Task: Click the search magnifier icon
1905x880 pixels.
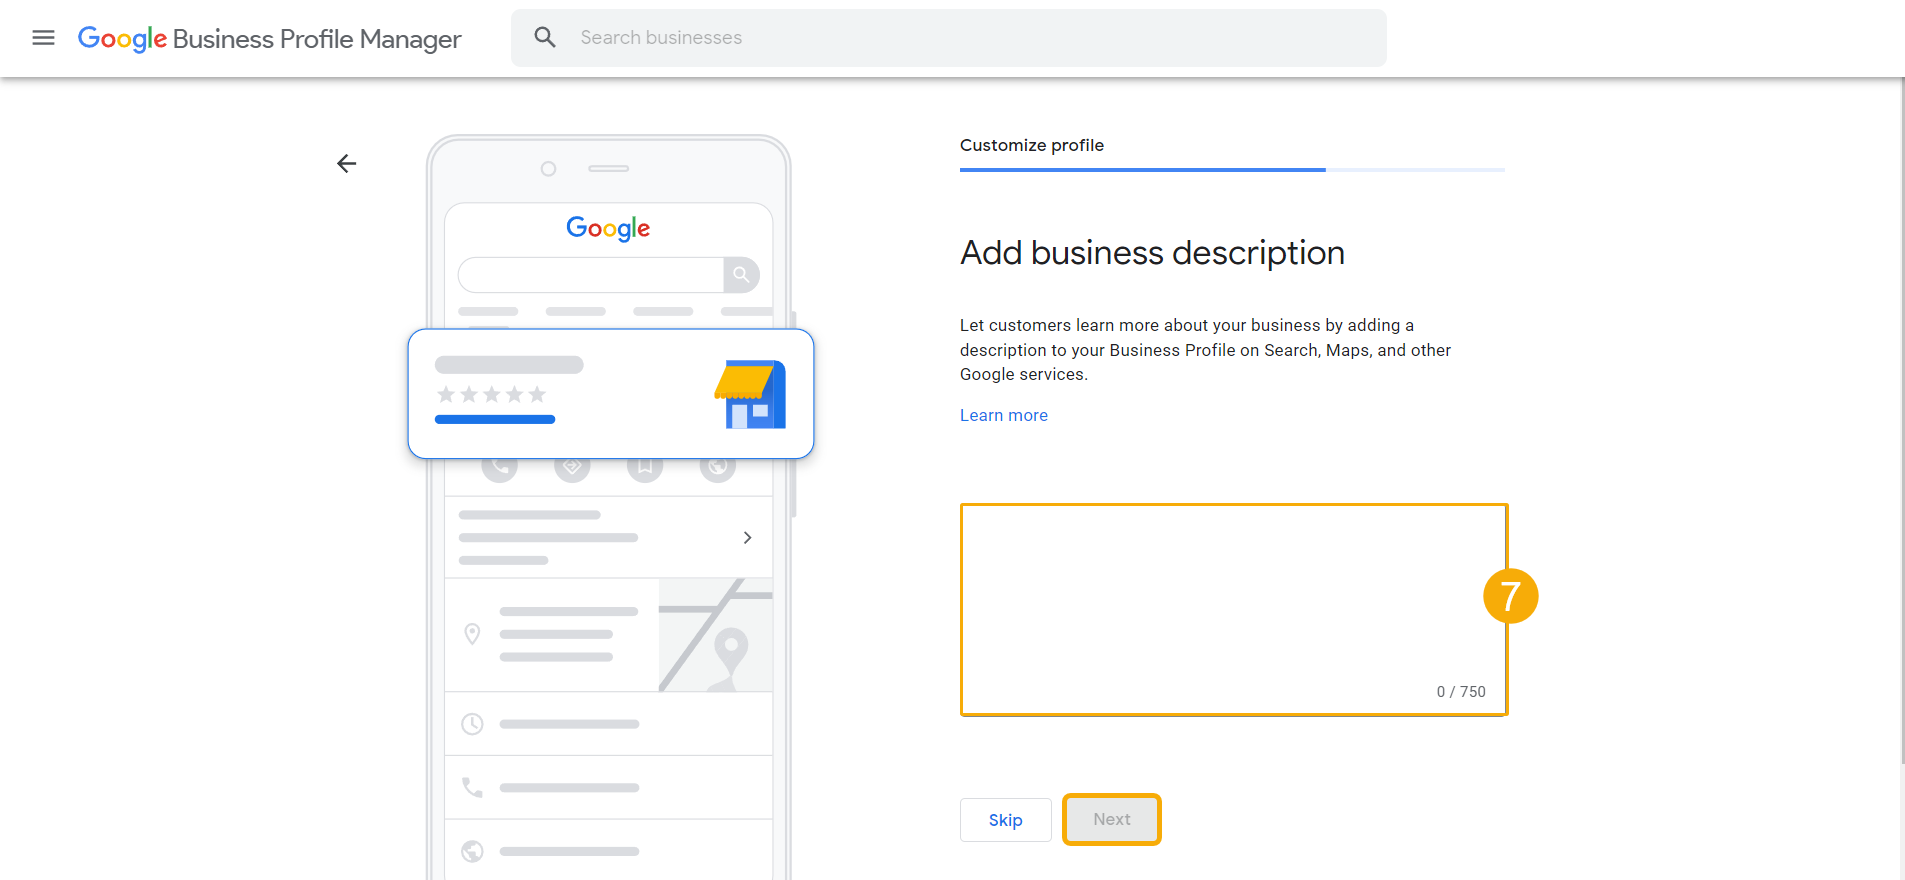Action: pyautogui.click(x=545, y=37)
